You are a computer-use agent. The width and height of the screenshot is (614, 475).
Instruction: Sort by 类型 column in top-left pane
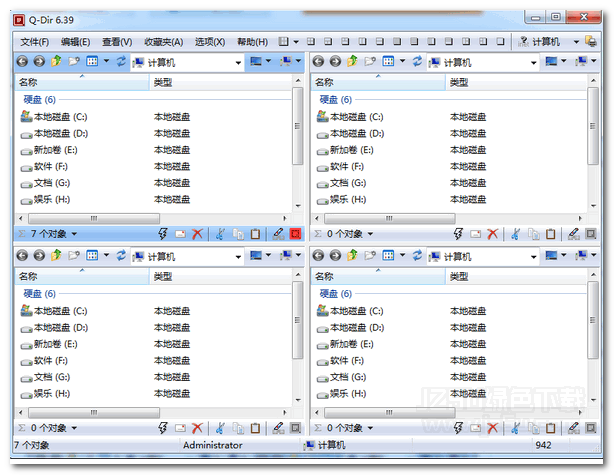(x=220, y=82)
